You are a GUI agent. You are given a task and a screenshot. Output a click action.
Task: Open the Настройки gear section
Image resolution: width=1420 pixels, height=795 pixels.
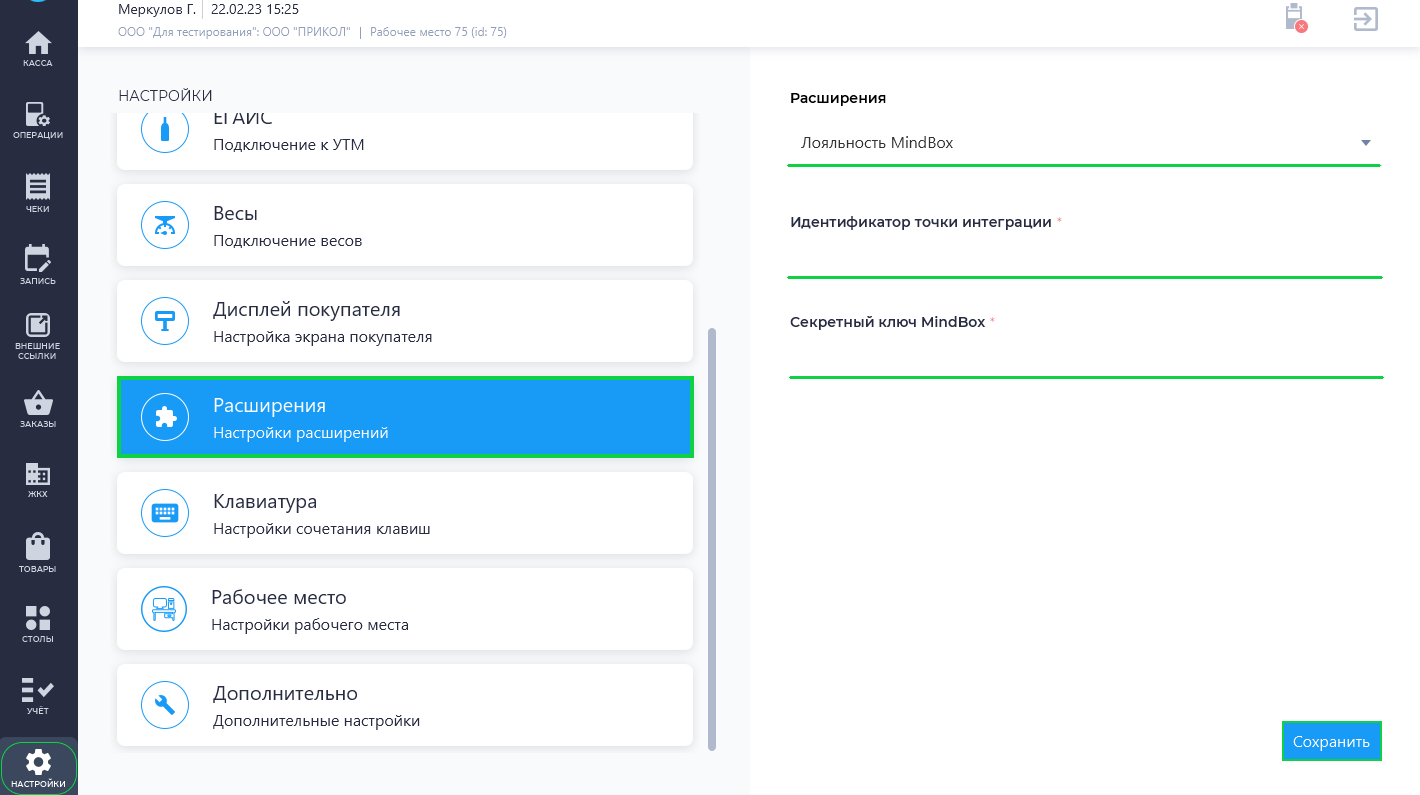(x=38, y=768)
